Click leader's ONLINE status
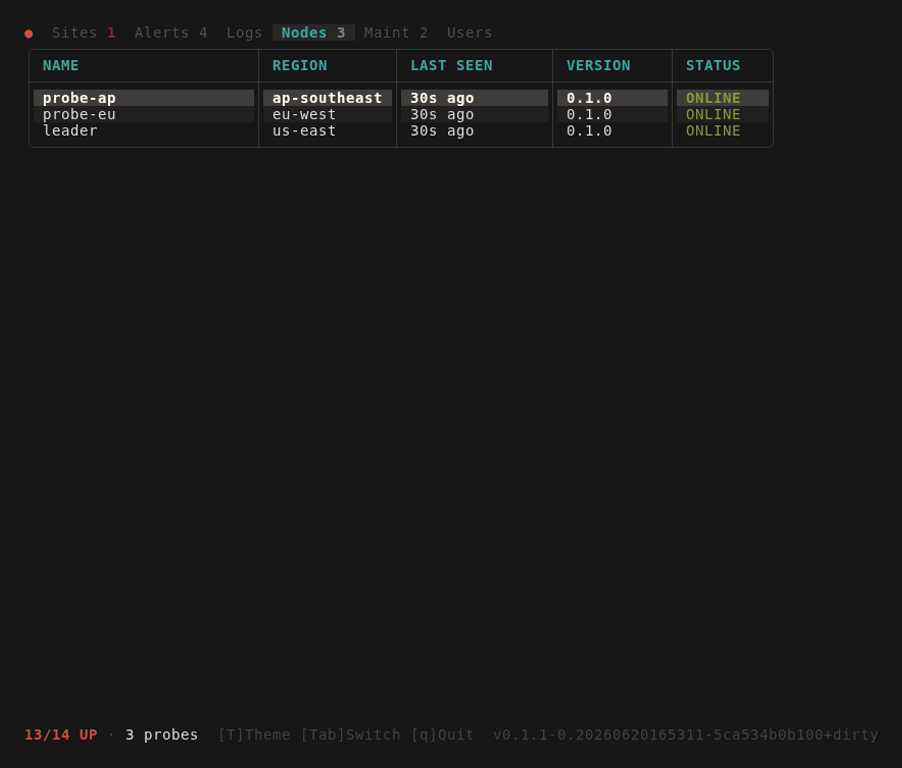Image resolution: width=902 pixels, height=768 pixels. pos(713,131)
